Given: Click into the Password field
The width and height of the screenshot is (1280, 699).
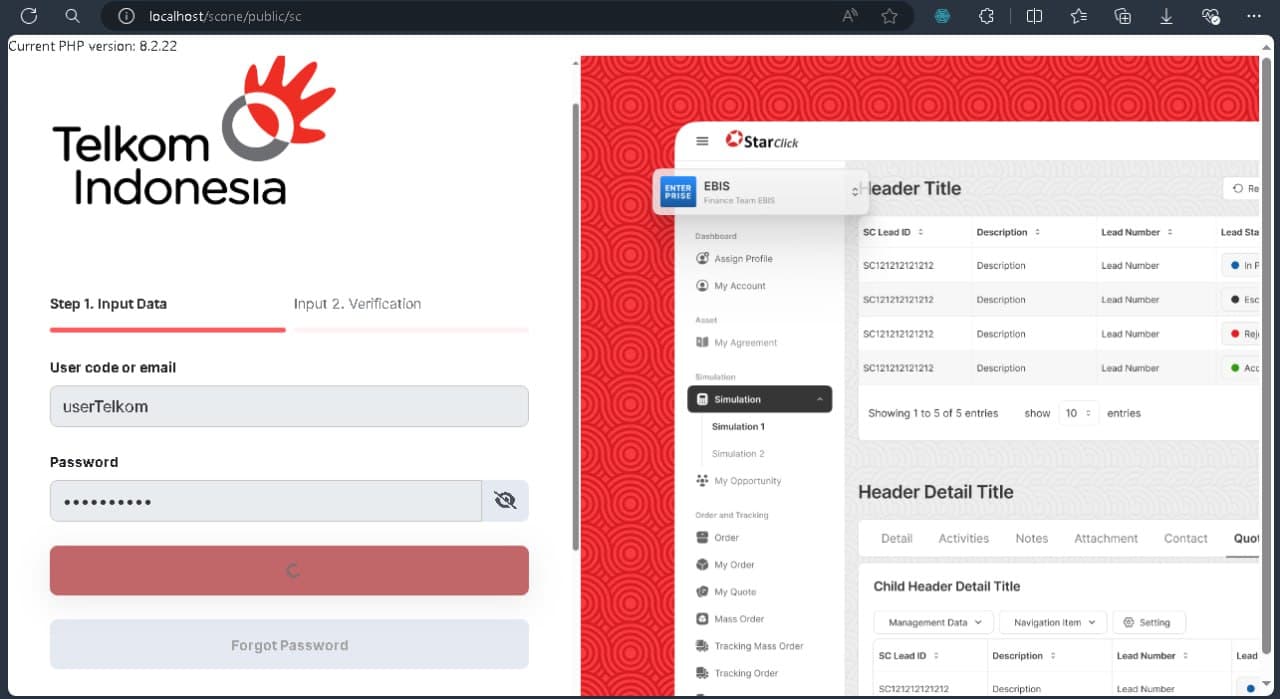Looking at the screenshot, I should (266, 501).
